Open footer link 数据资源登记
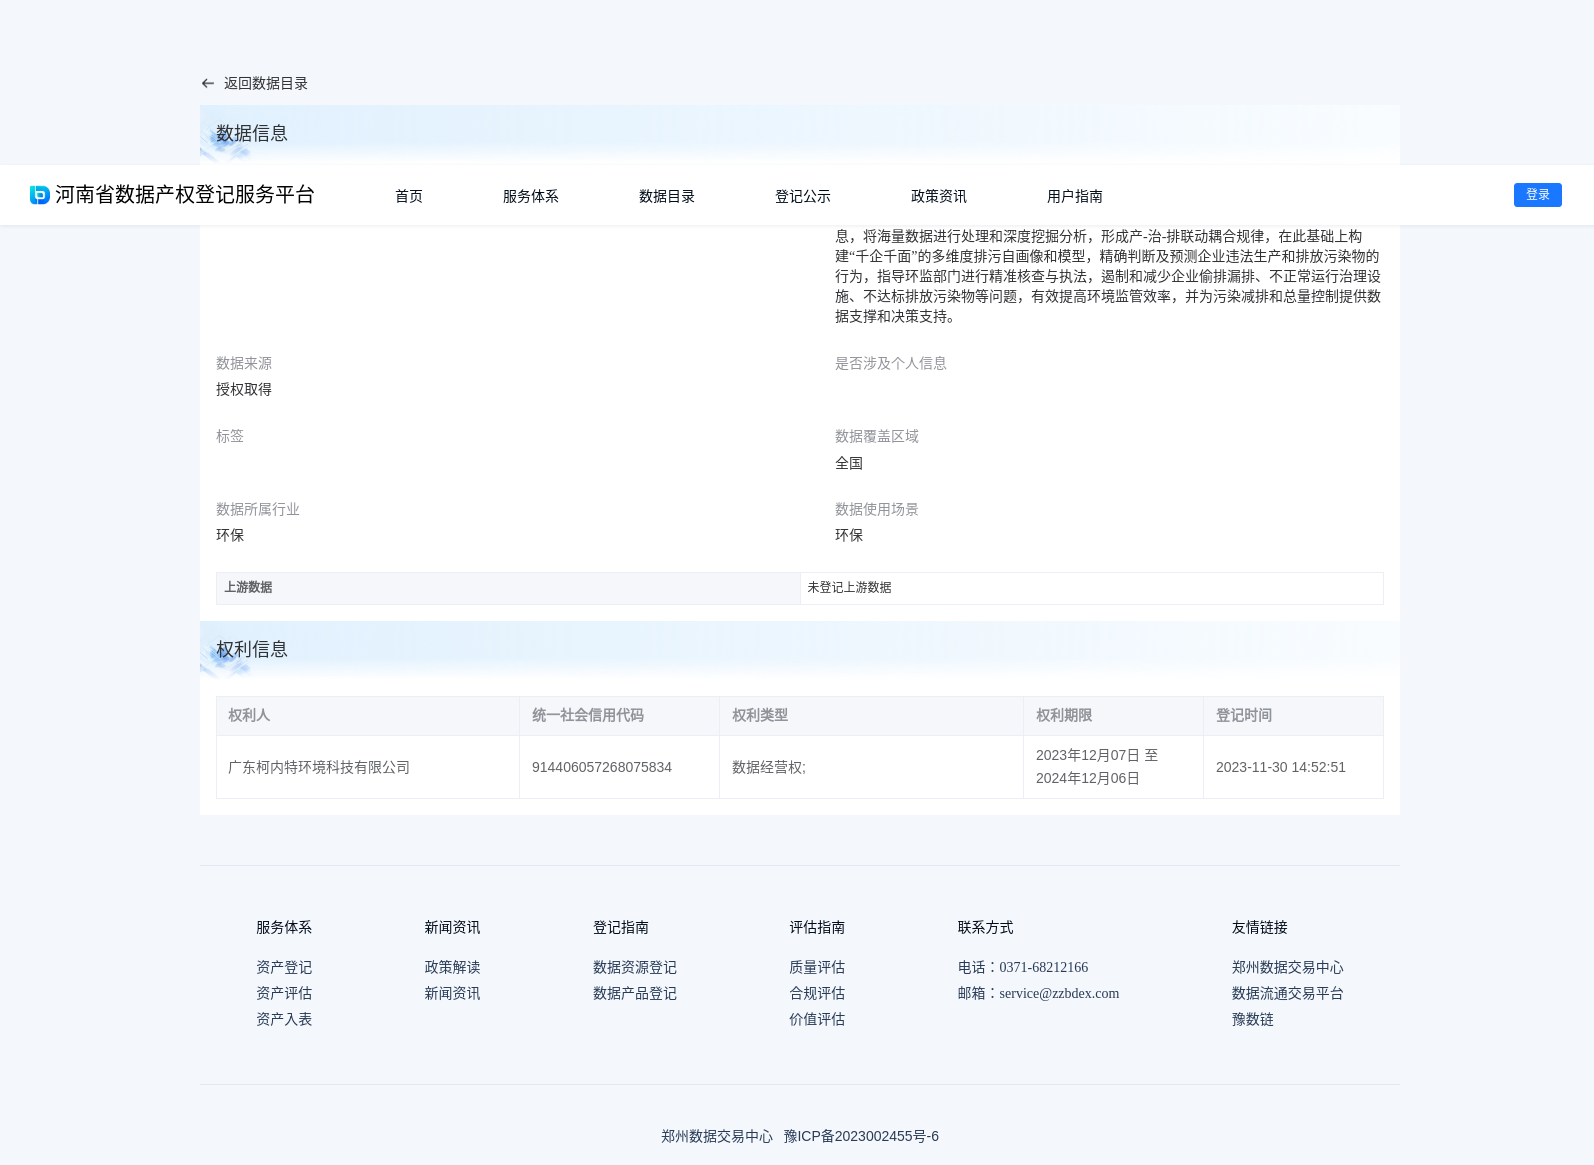The image size is (1594, 1165). coord(635,967)
